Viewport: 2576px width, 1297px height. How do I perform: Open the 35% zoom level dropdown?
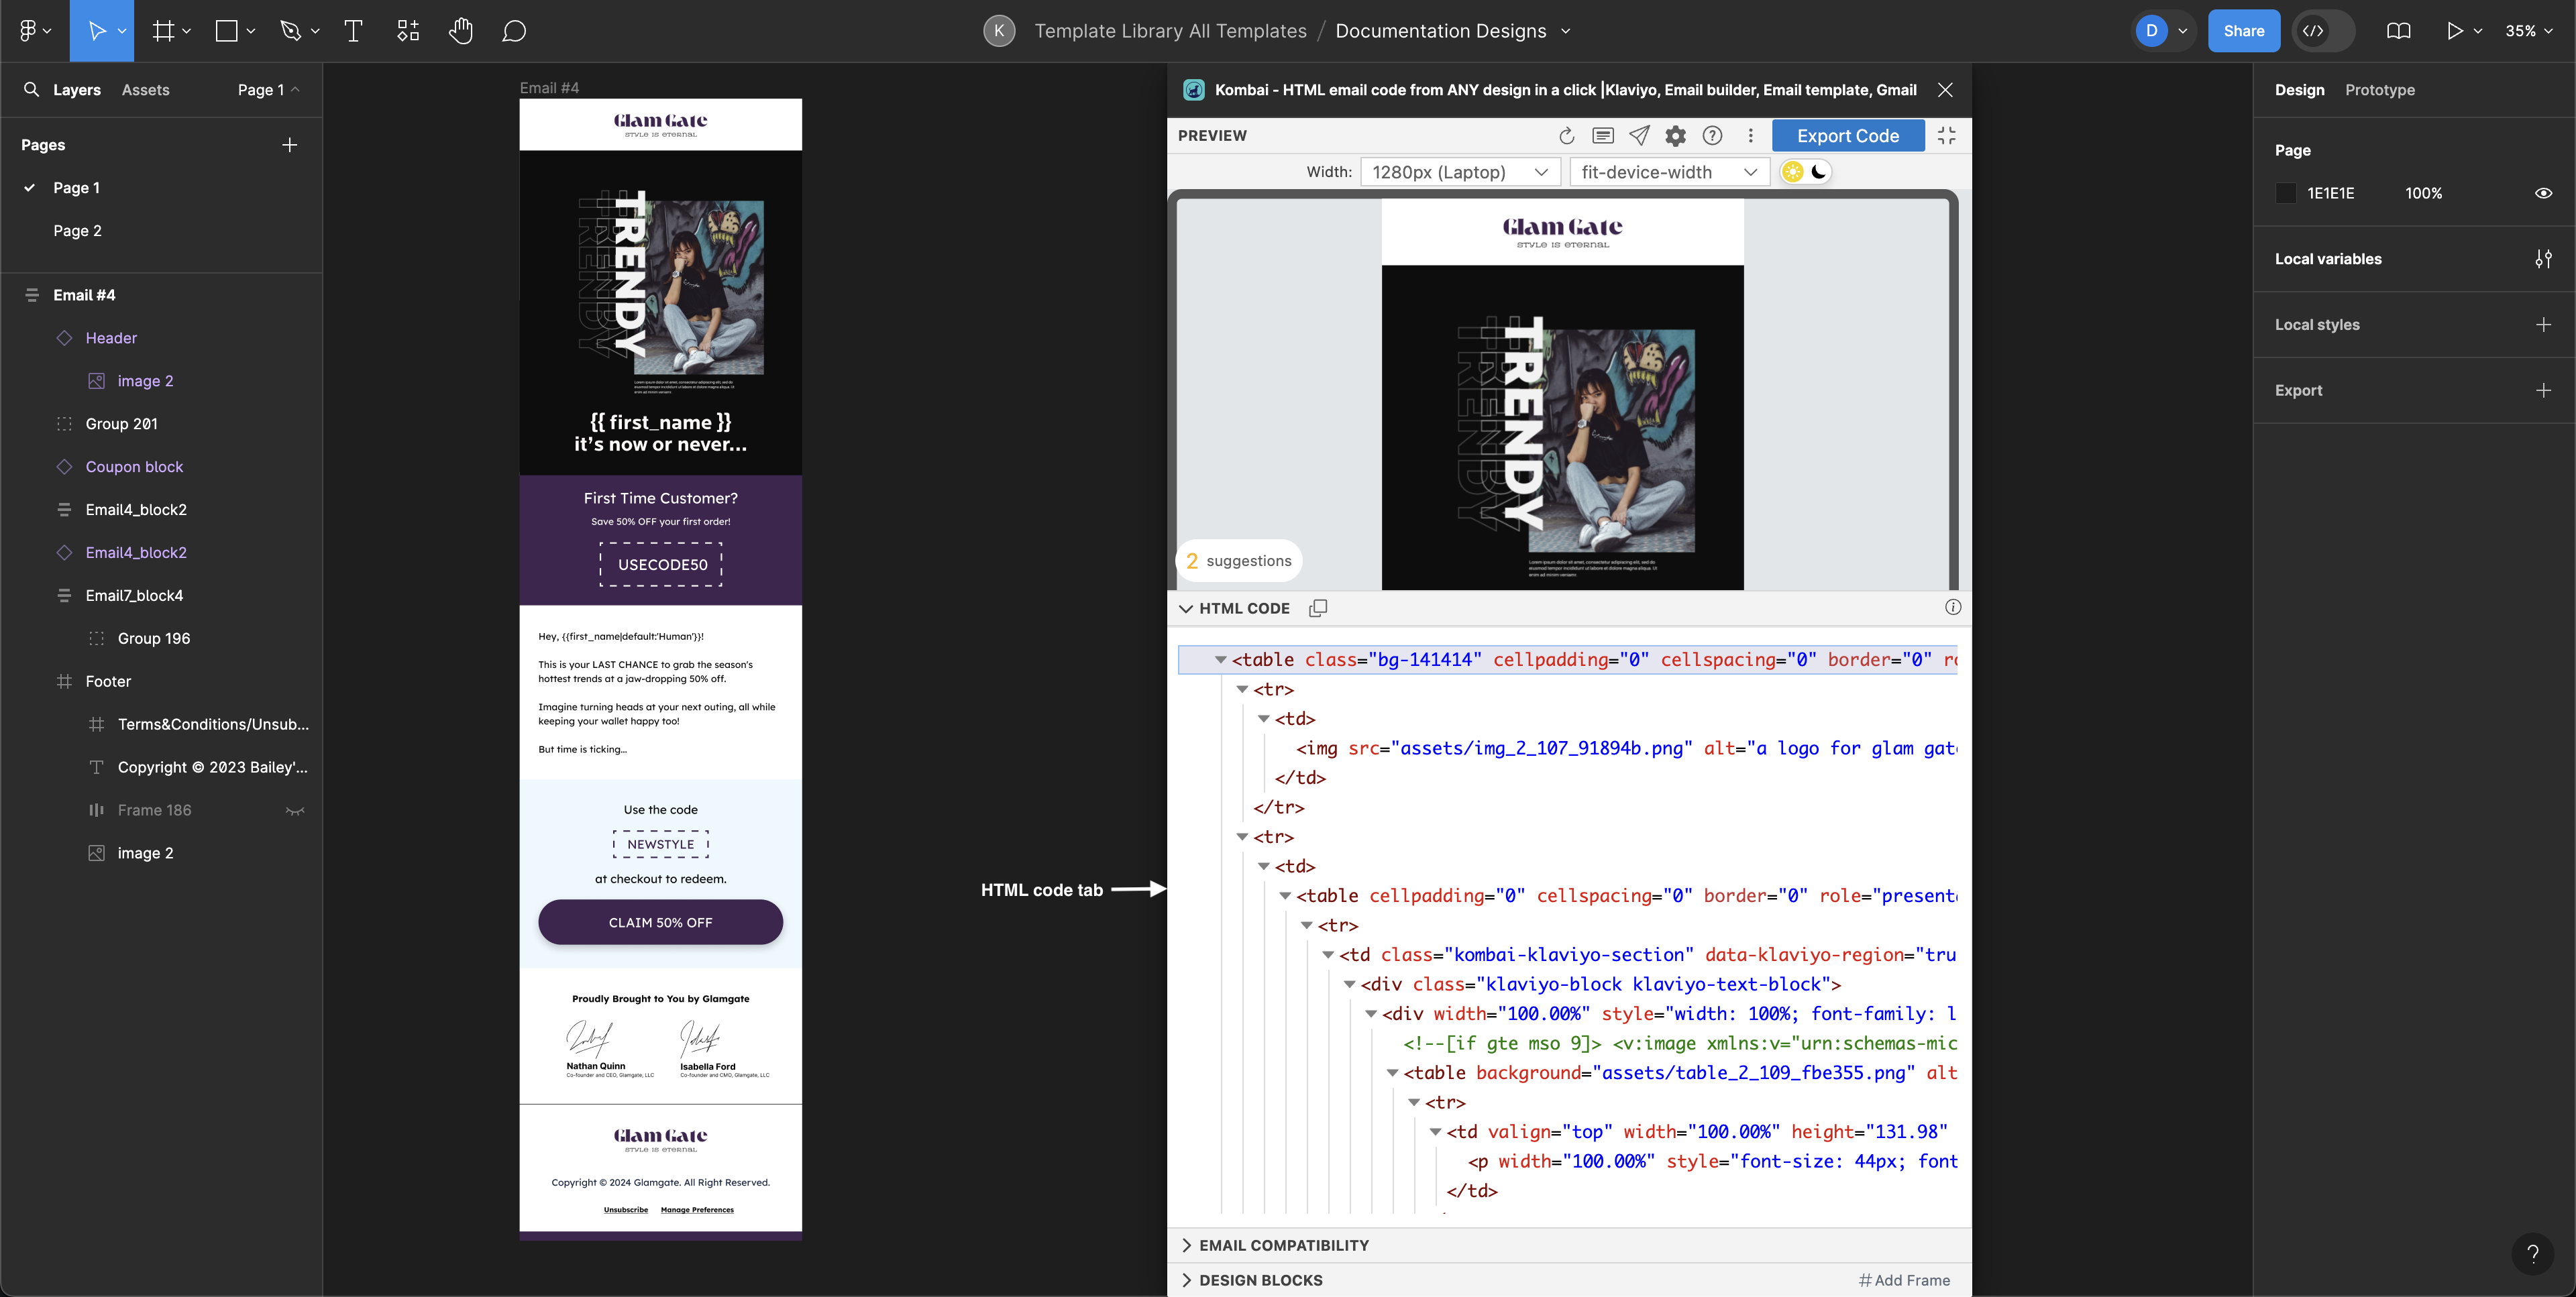coord(2528,31)
